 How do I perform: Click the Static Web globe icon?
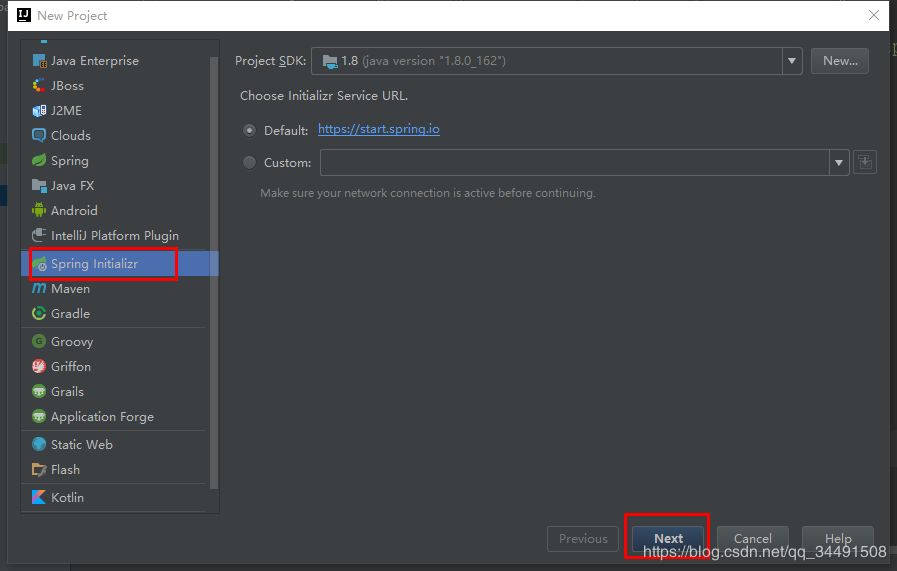pos(39,444)
